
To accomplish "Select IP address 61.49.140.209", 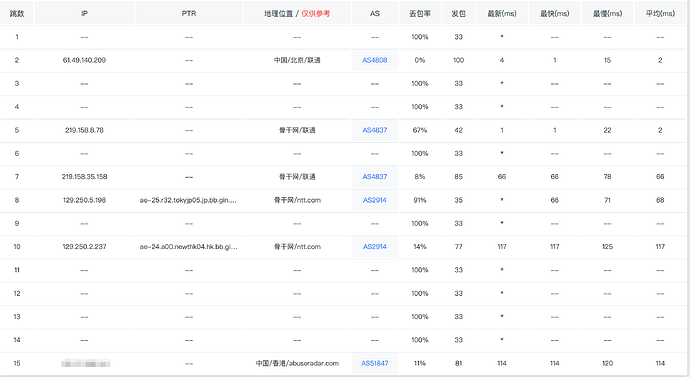I will pyautogui.click(x=84, y=60).
